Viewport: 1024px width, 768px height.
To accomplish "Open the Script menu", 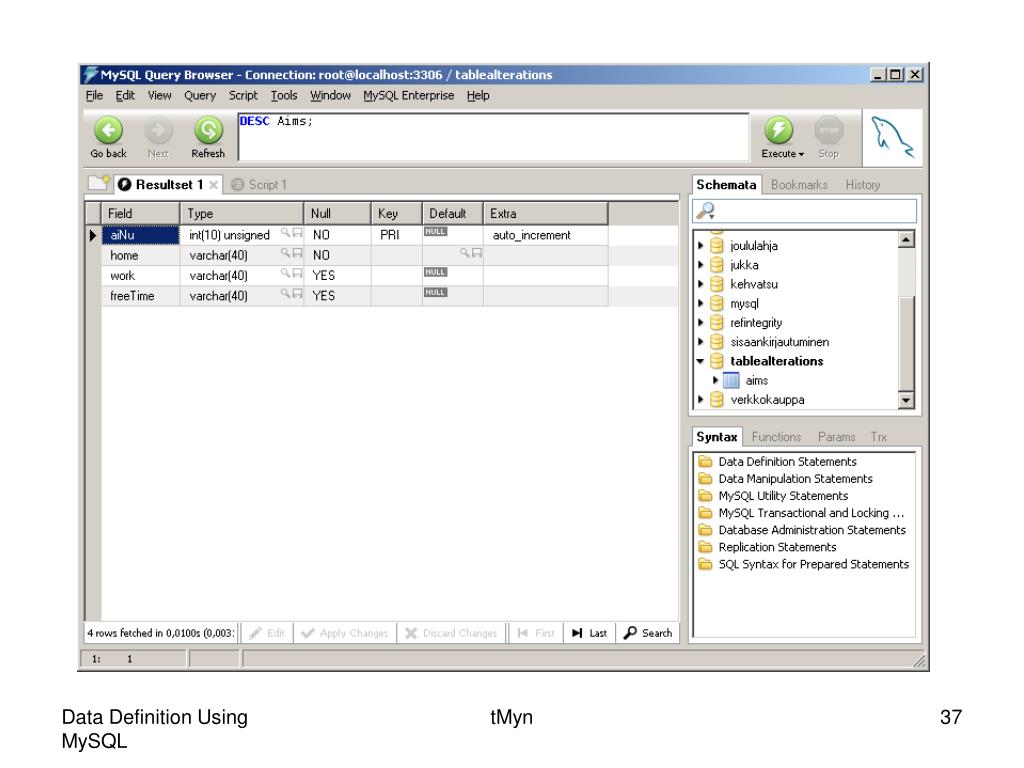I will click(243, 95).
